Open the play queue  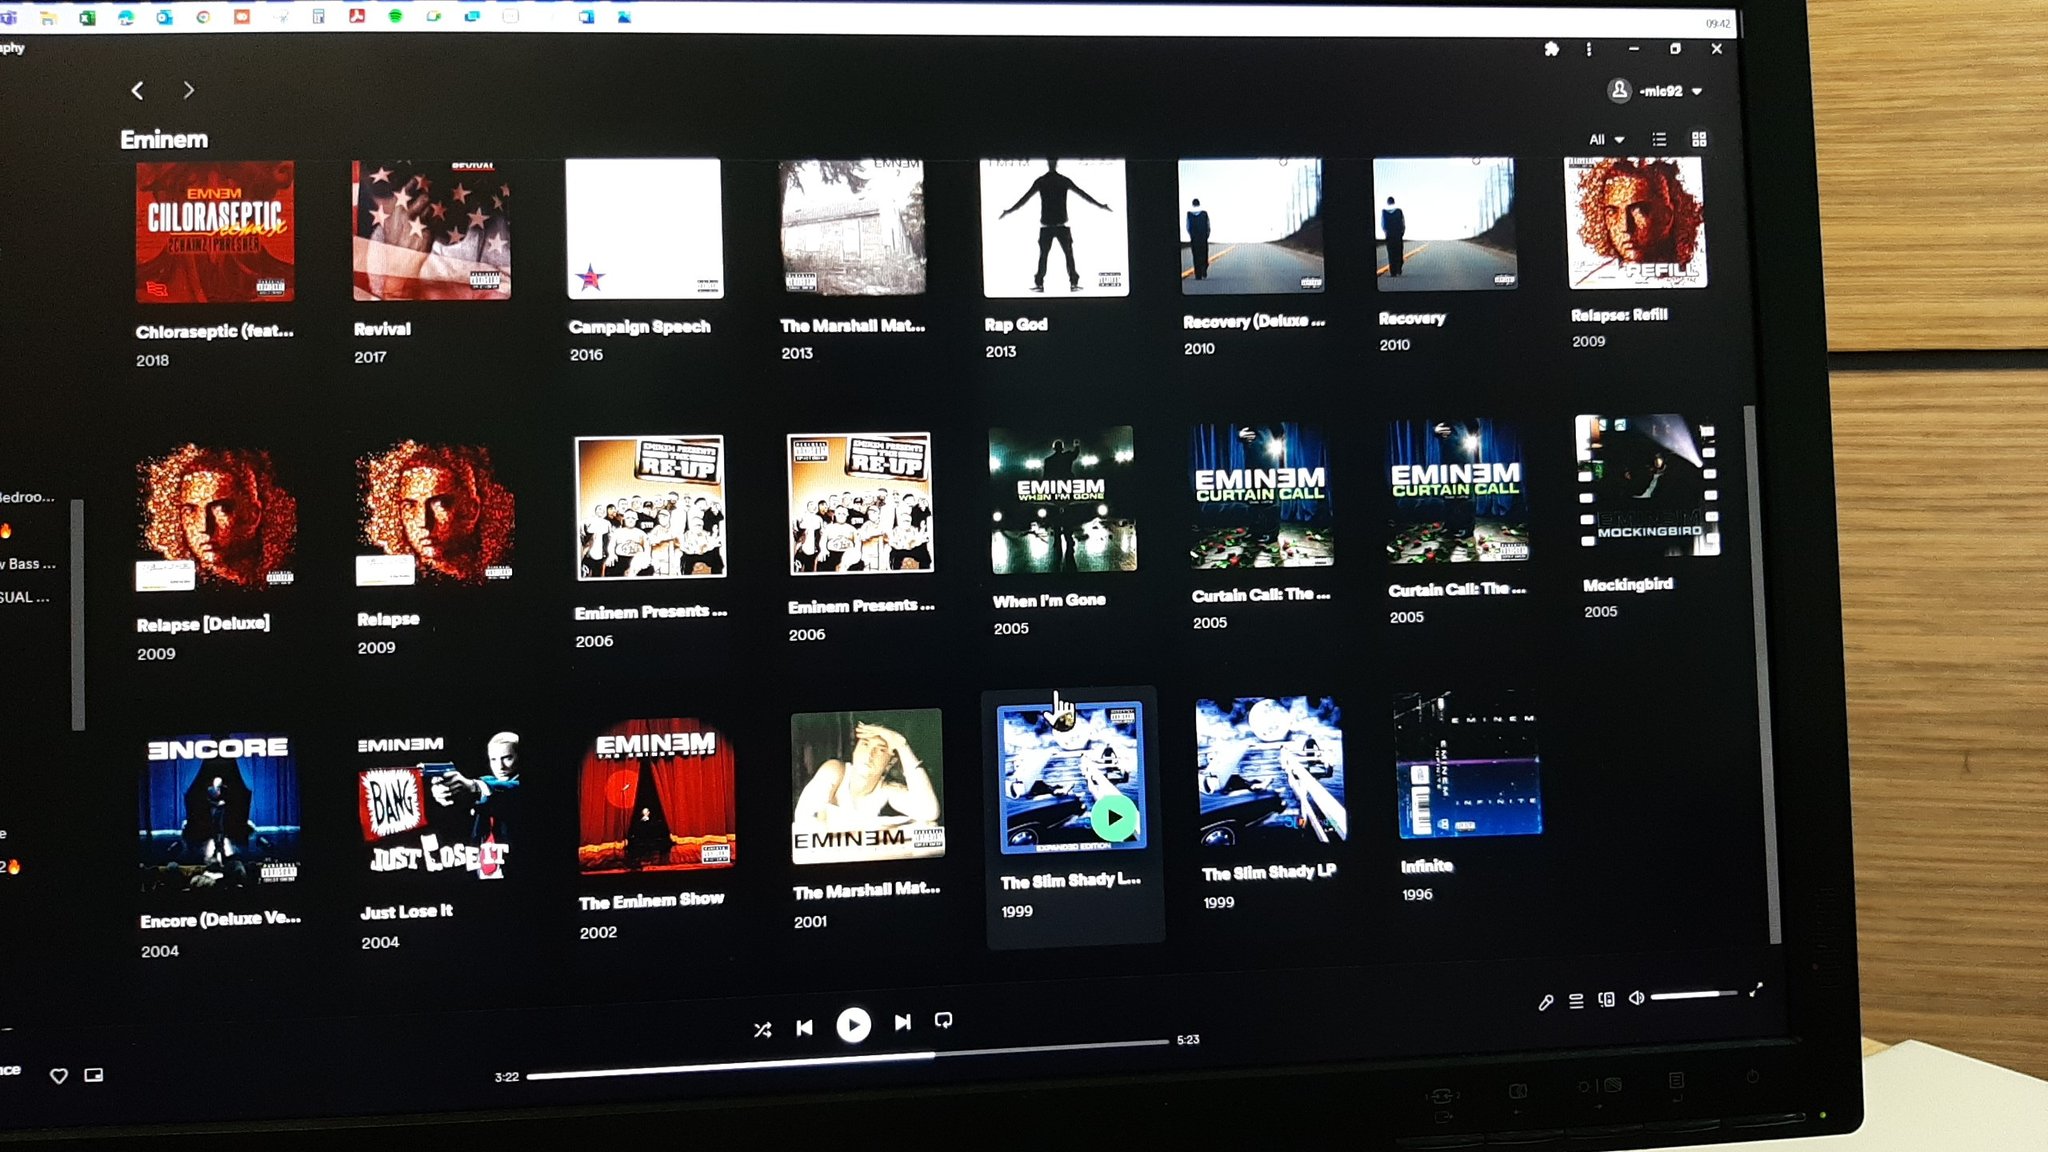coord(1576,1001)
